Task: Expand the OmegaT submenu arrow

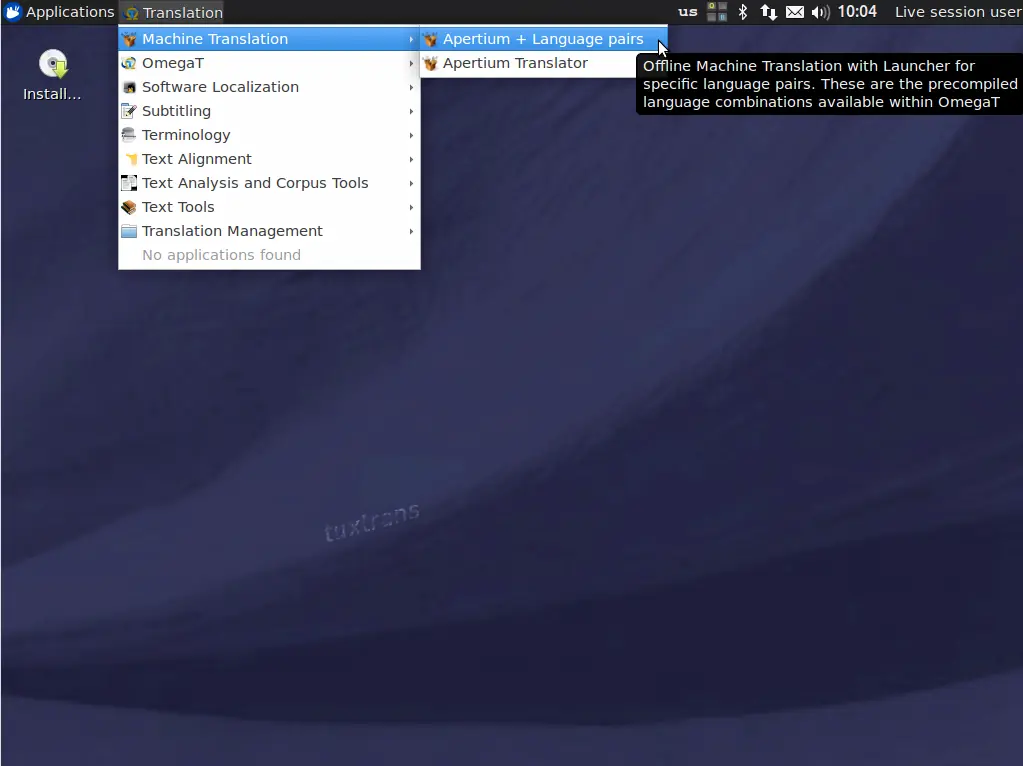Action: pos(411,63)
